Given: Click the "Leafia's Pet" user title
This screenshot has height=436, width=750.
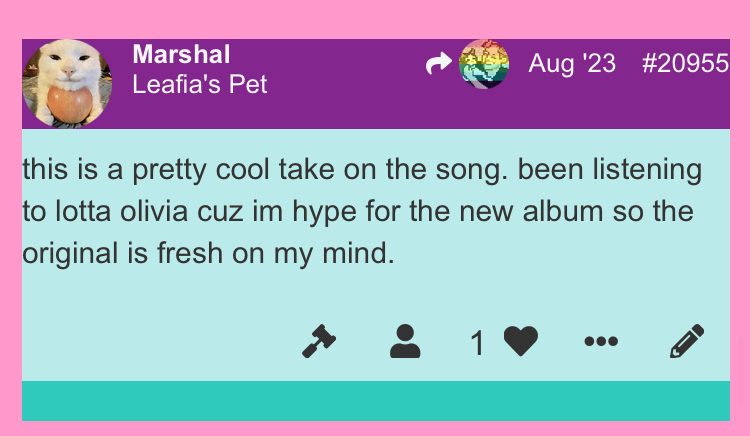Looking at the screenshot, I should [x=200, y=84].
